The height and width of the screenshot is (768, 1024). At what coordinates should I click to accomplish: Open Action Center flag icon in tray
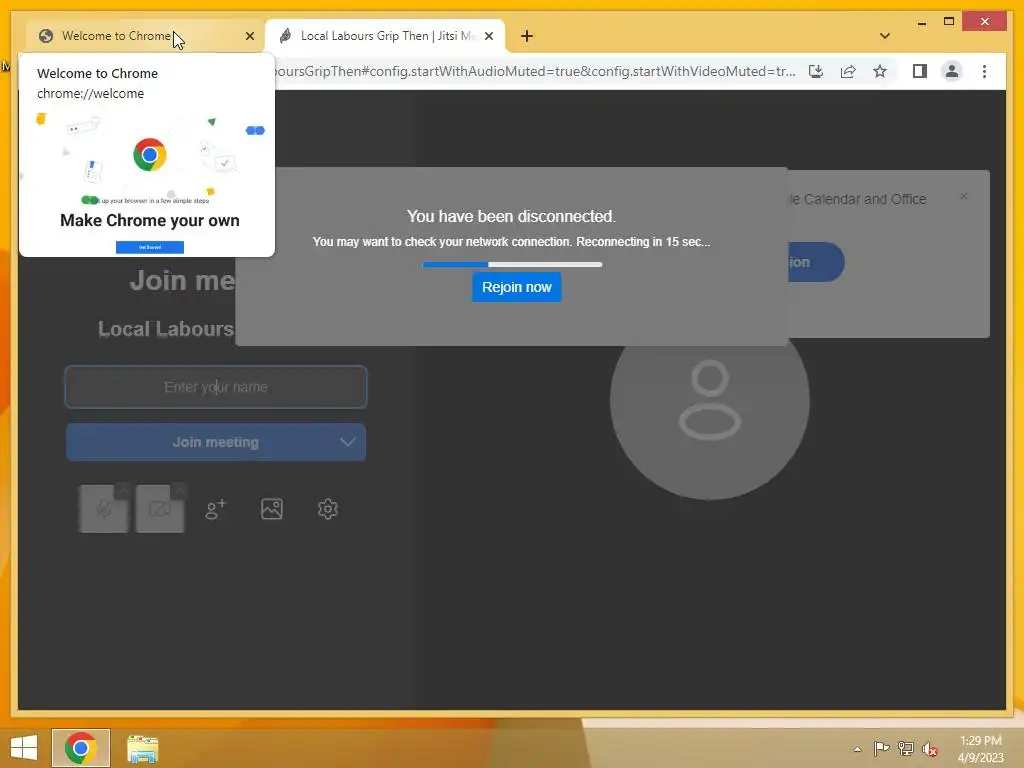[x=881, y=748]
